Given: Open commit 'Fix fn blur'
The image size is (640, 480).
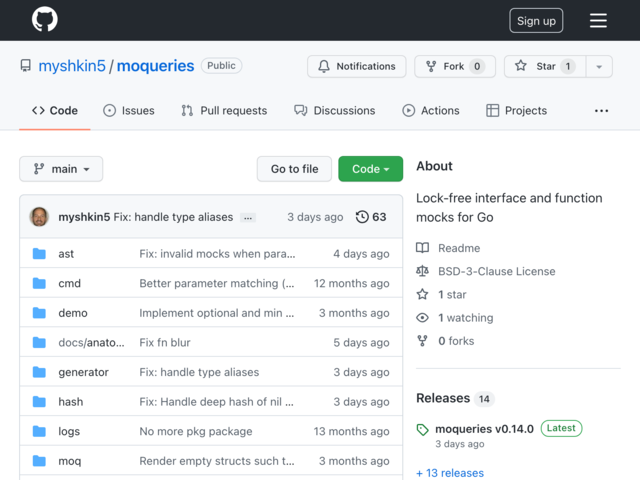Looking at the screenshot, I should pos(165,342).
